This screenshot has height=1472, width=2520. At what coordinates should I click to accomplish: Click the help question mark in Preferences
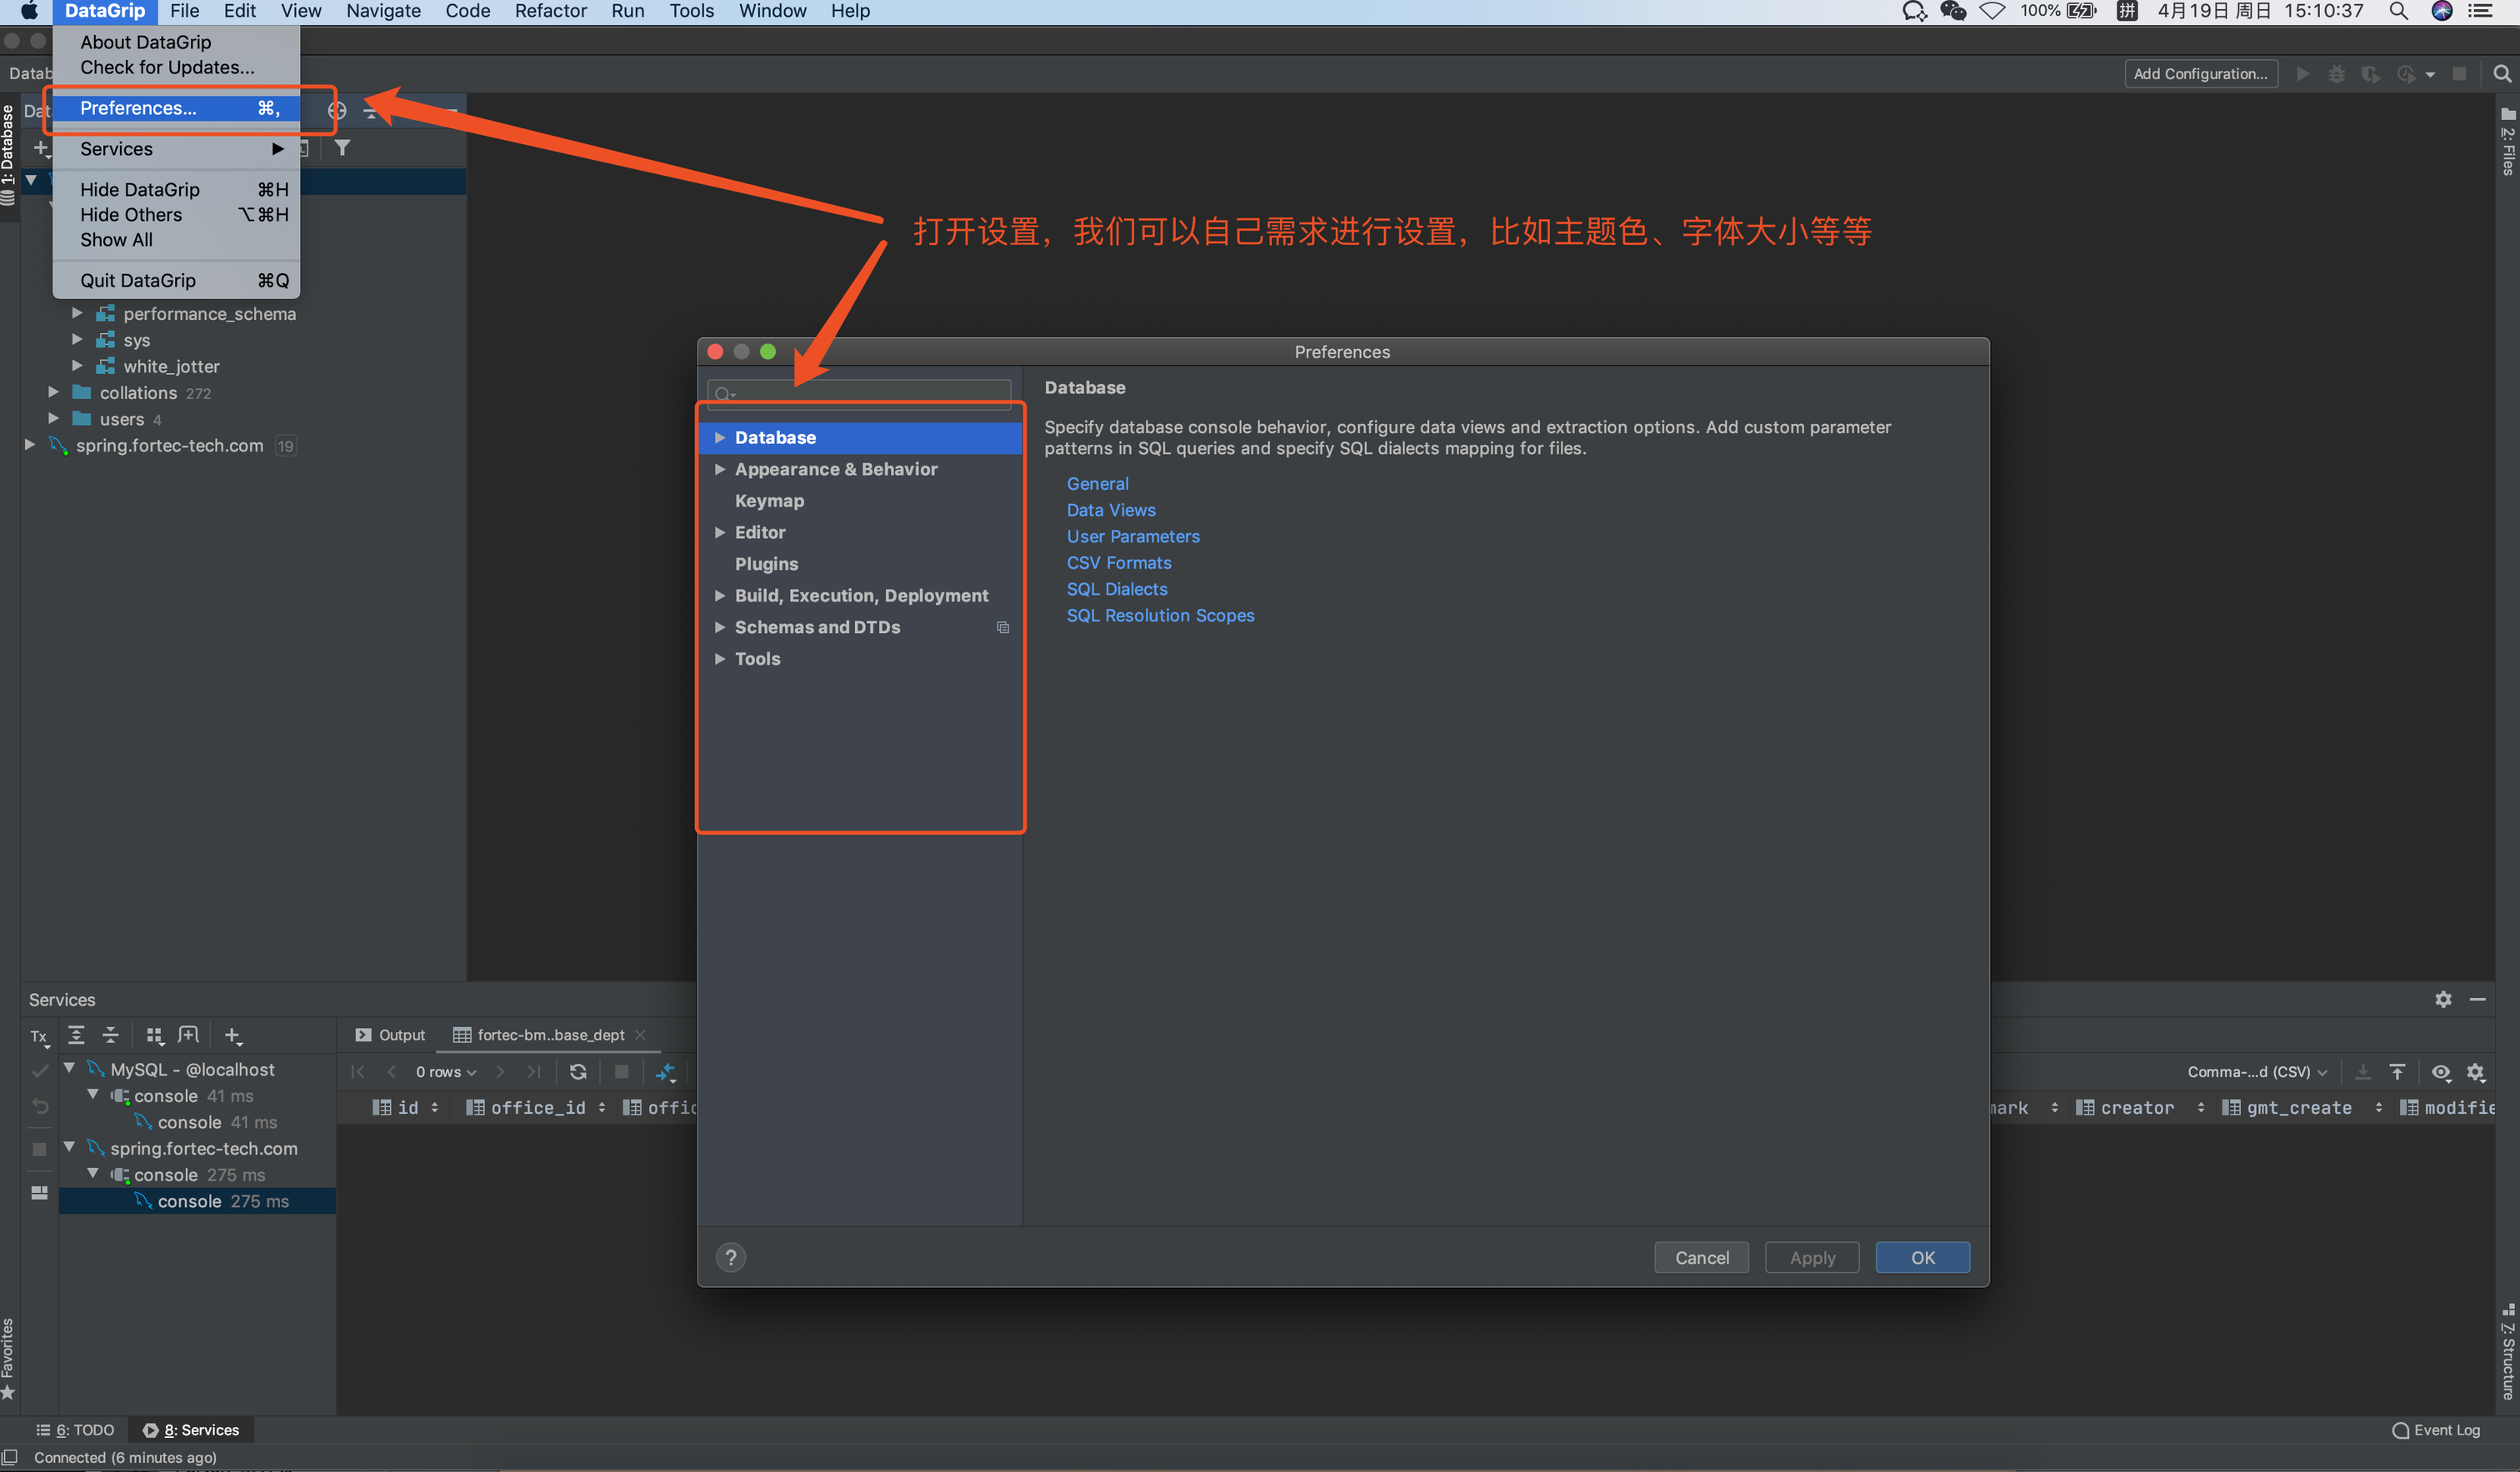(x=731, y=1257)
